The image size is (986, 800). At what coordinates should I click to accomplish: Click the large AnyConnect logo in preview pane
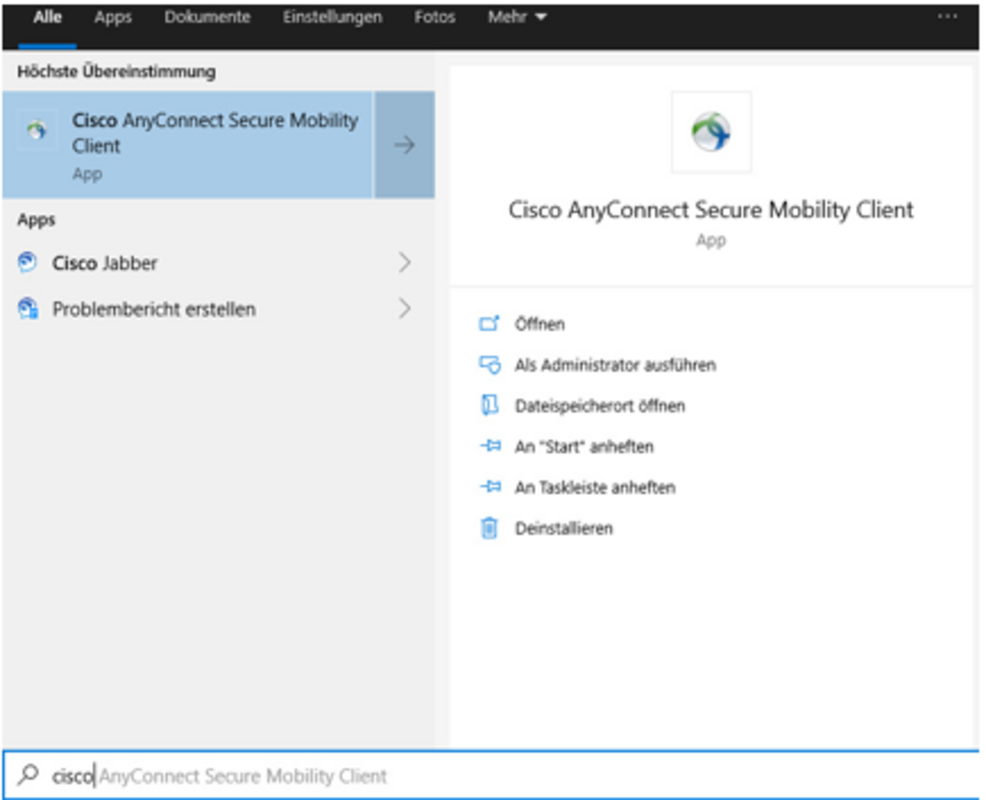pyautogui.click(x=711, y=132)
